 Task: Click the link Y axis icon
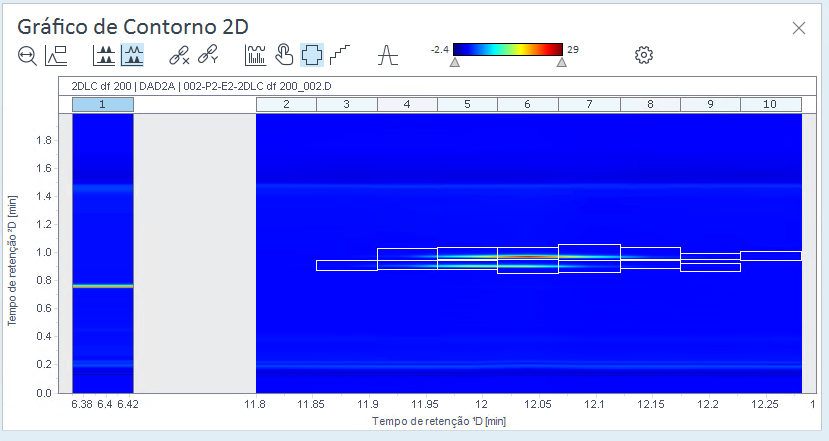pyautogui.click(x=208, y=55)
